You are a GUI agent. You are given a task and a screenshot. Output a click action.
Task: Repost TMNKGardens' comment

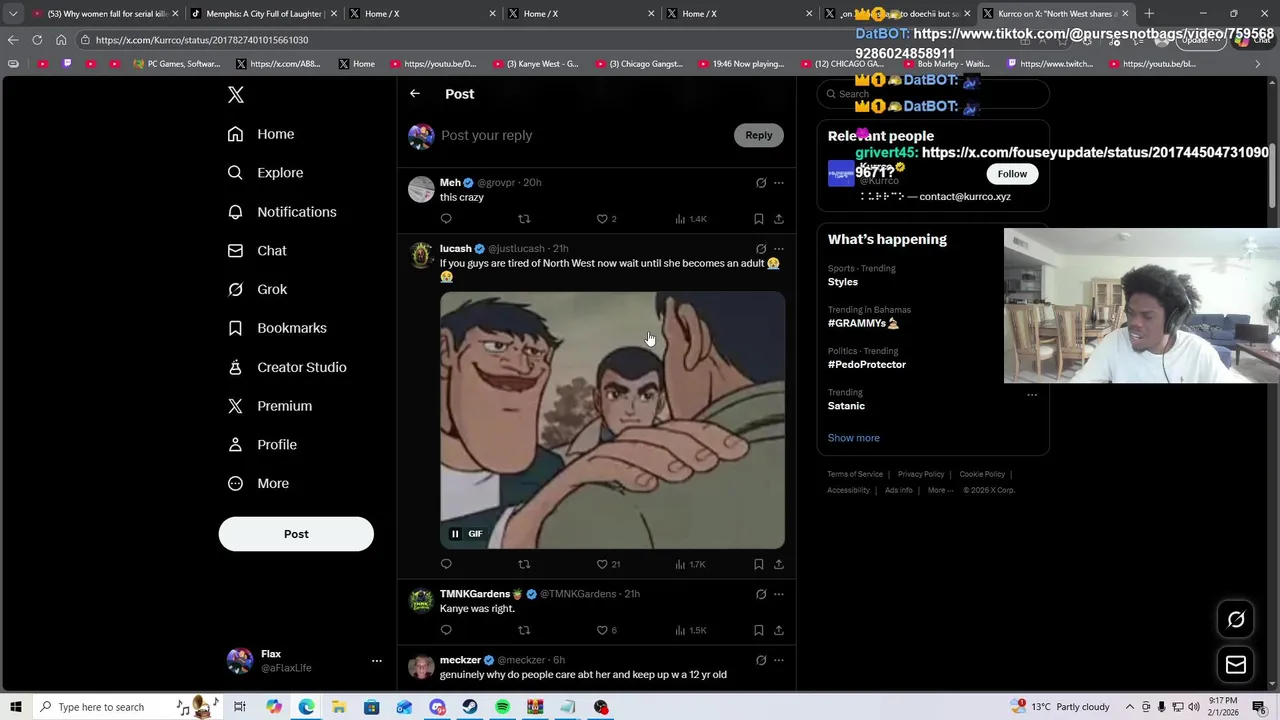(x=524, y=630)
